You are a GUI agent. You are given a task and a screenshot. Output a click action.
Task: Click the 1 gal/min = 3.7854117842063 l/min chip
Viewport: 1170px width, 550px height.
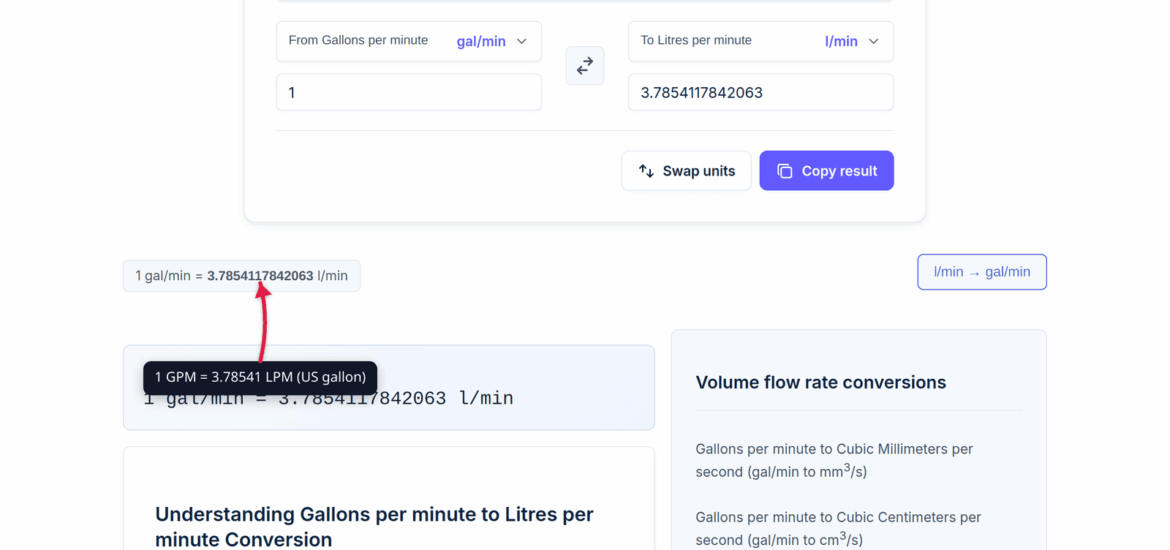click(242, 275)
